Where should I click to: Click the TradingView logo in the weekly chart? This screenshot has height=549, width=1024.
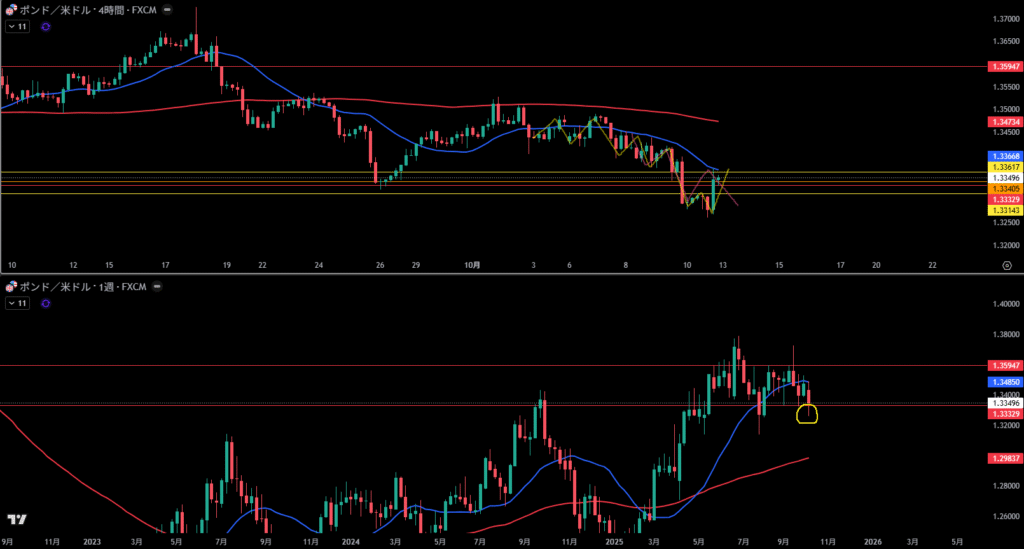[16, 519]
